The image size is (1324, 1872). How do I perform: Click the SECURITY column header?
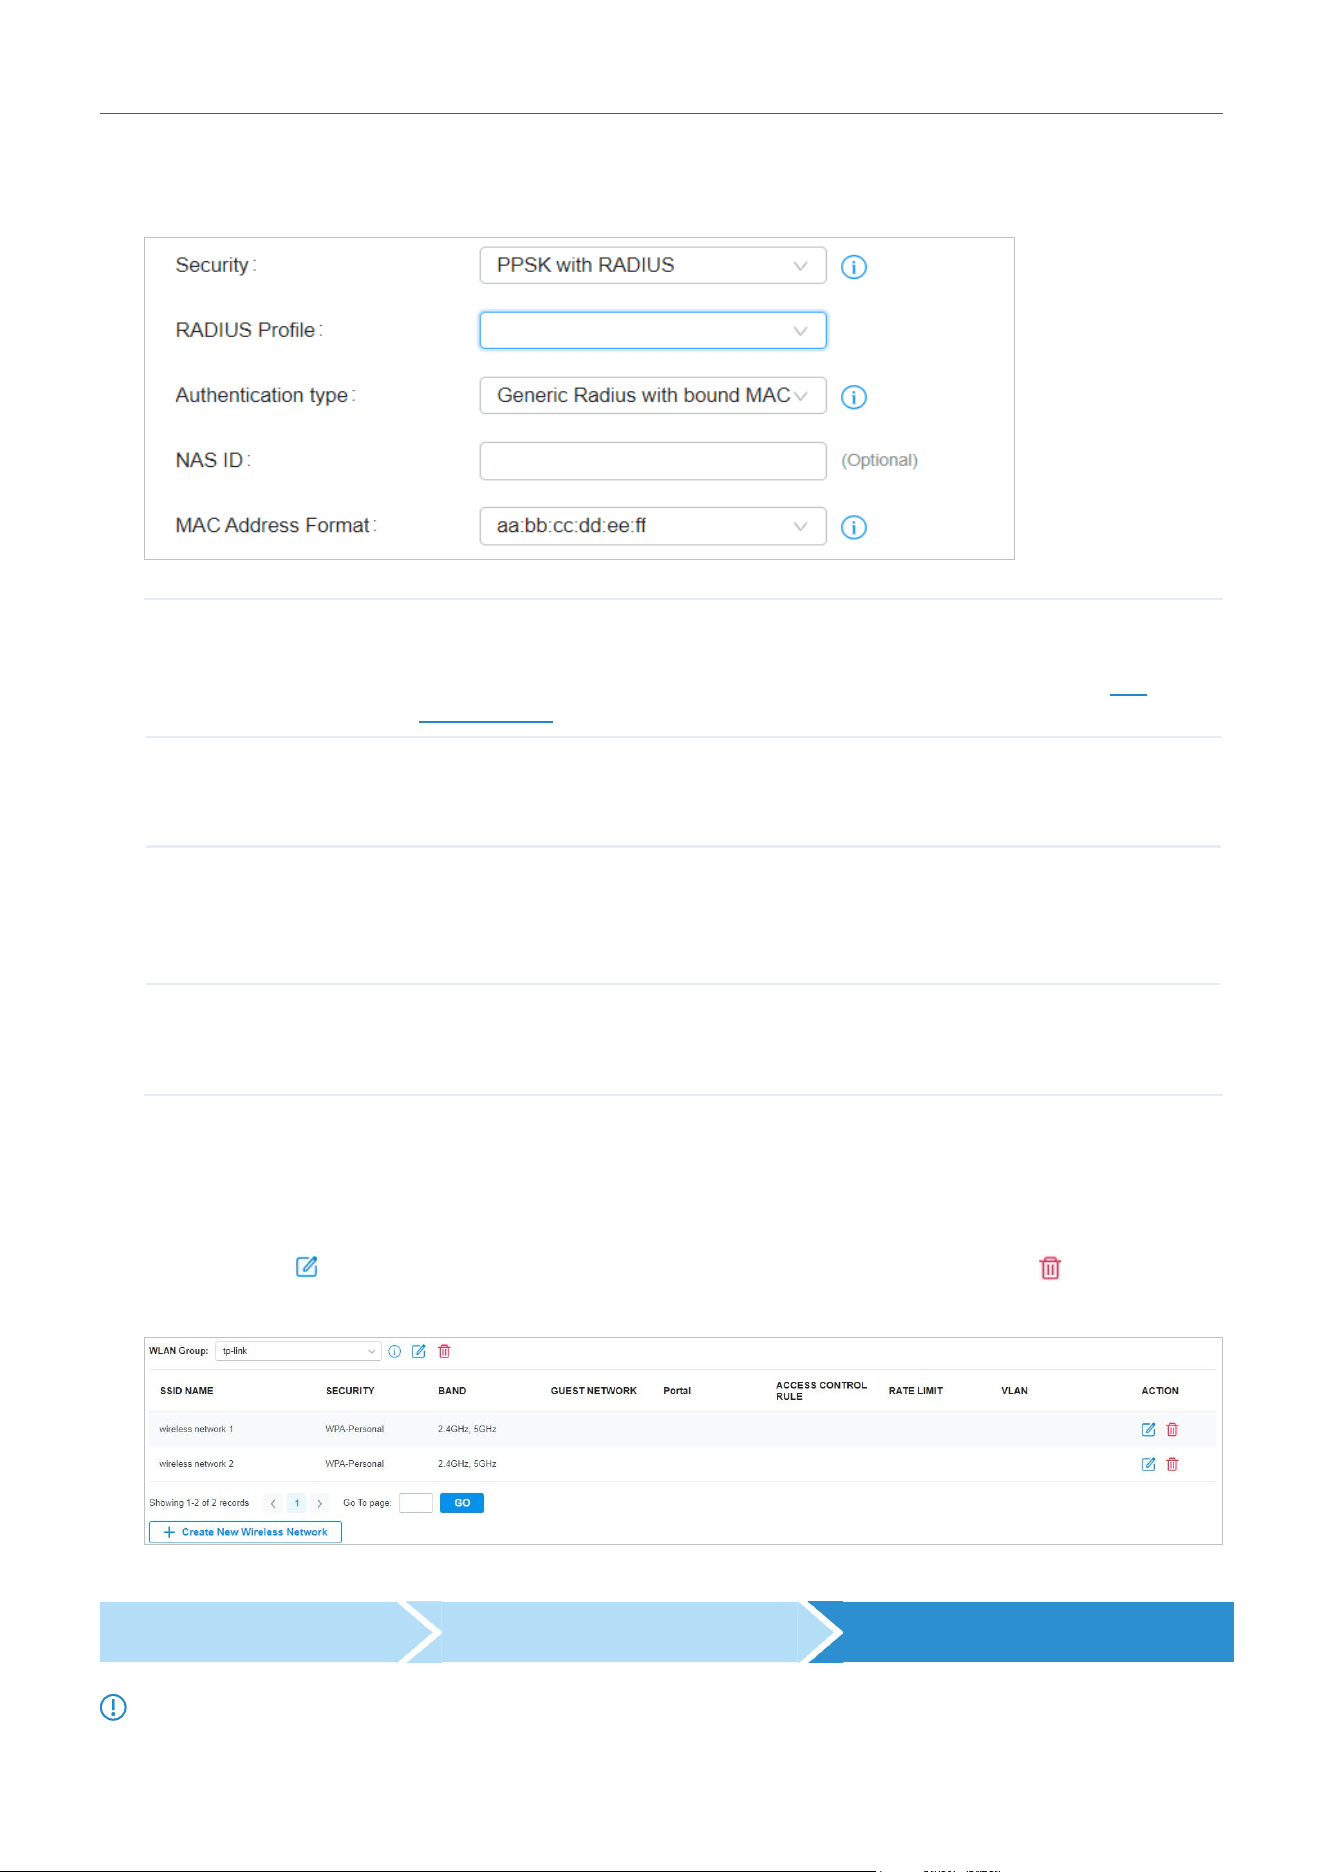[x=350, y=1391]
